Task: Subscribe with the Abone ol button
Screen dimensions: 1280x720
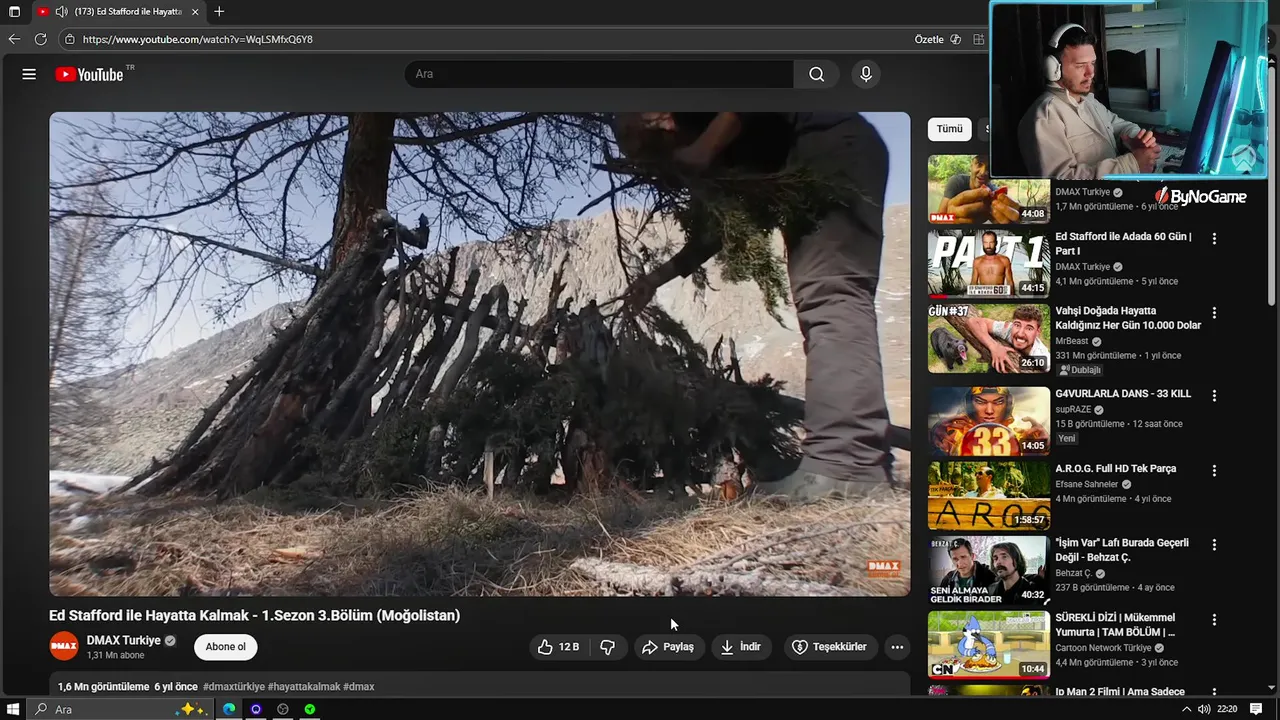Action: coord(225,647)
